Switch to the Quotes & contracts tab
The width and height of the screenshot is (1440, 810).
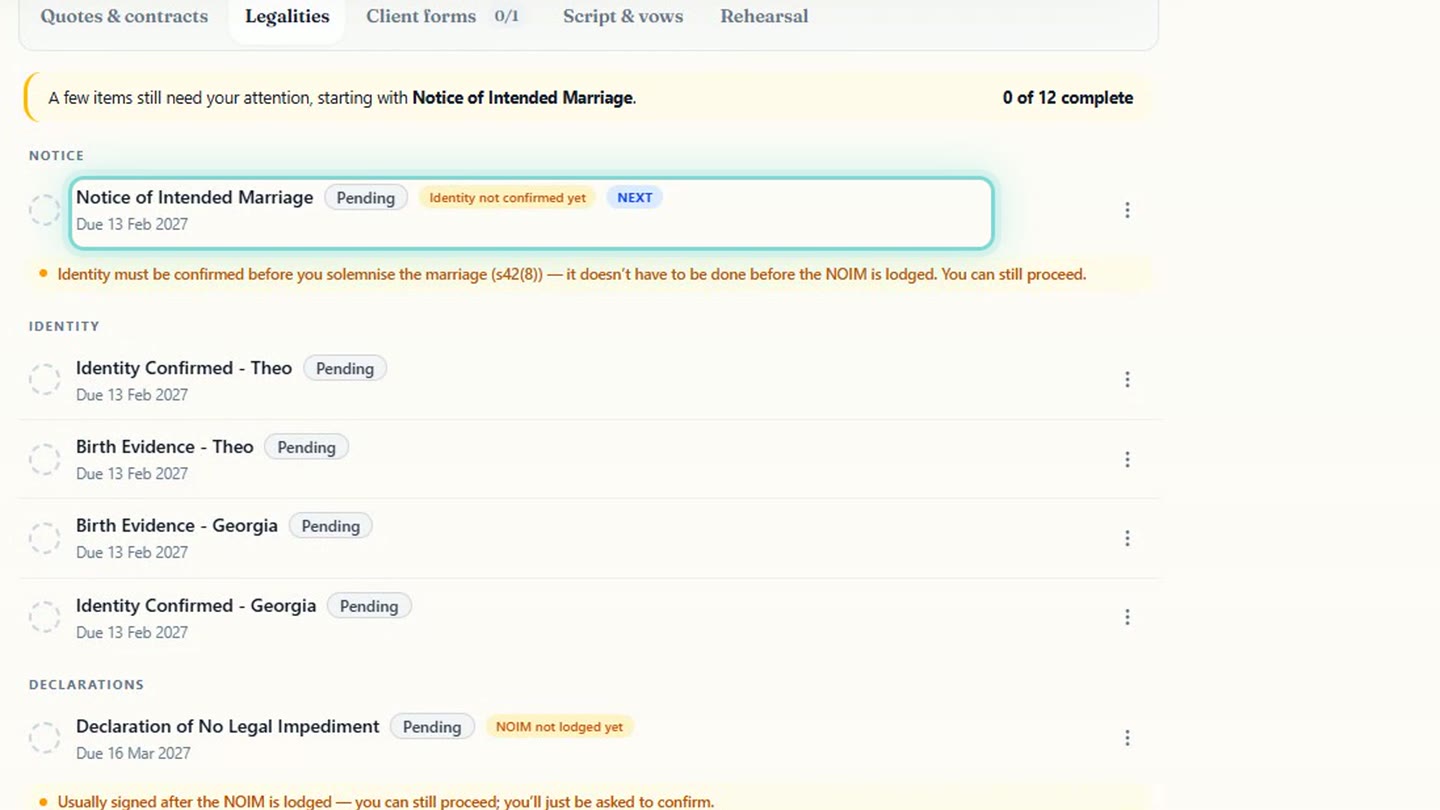(124, 17)
